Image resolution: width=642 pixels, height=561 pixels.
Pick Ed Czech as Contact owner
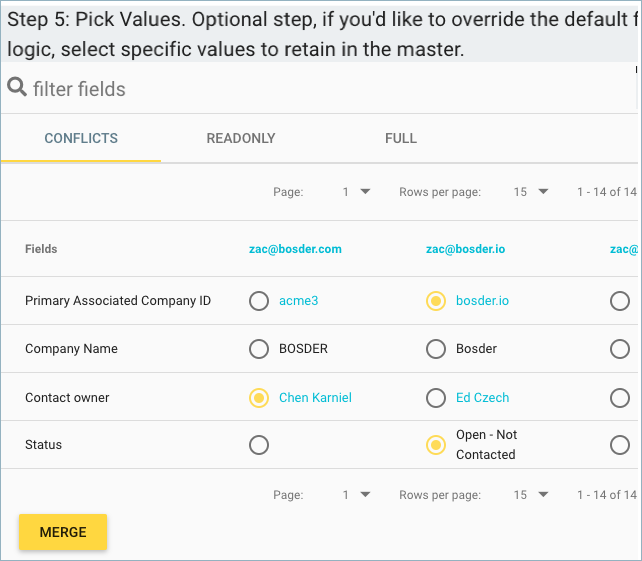coord(436,398)
